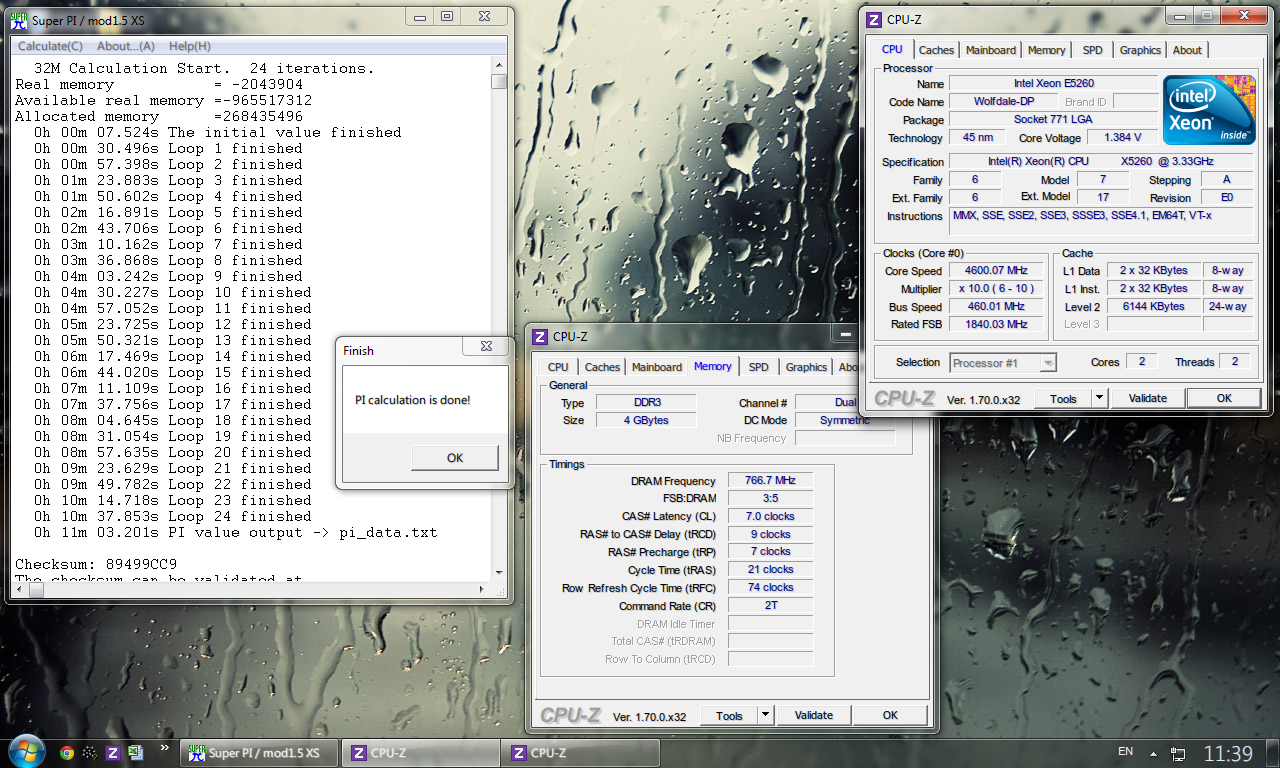This screenshot has width=1280, height=768.
Task: Open the EN language indicator
Action: point(1125,752)
